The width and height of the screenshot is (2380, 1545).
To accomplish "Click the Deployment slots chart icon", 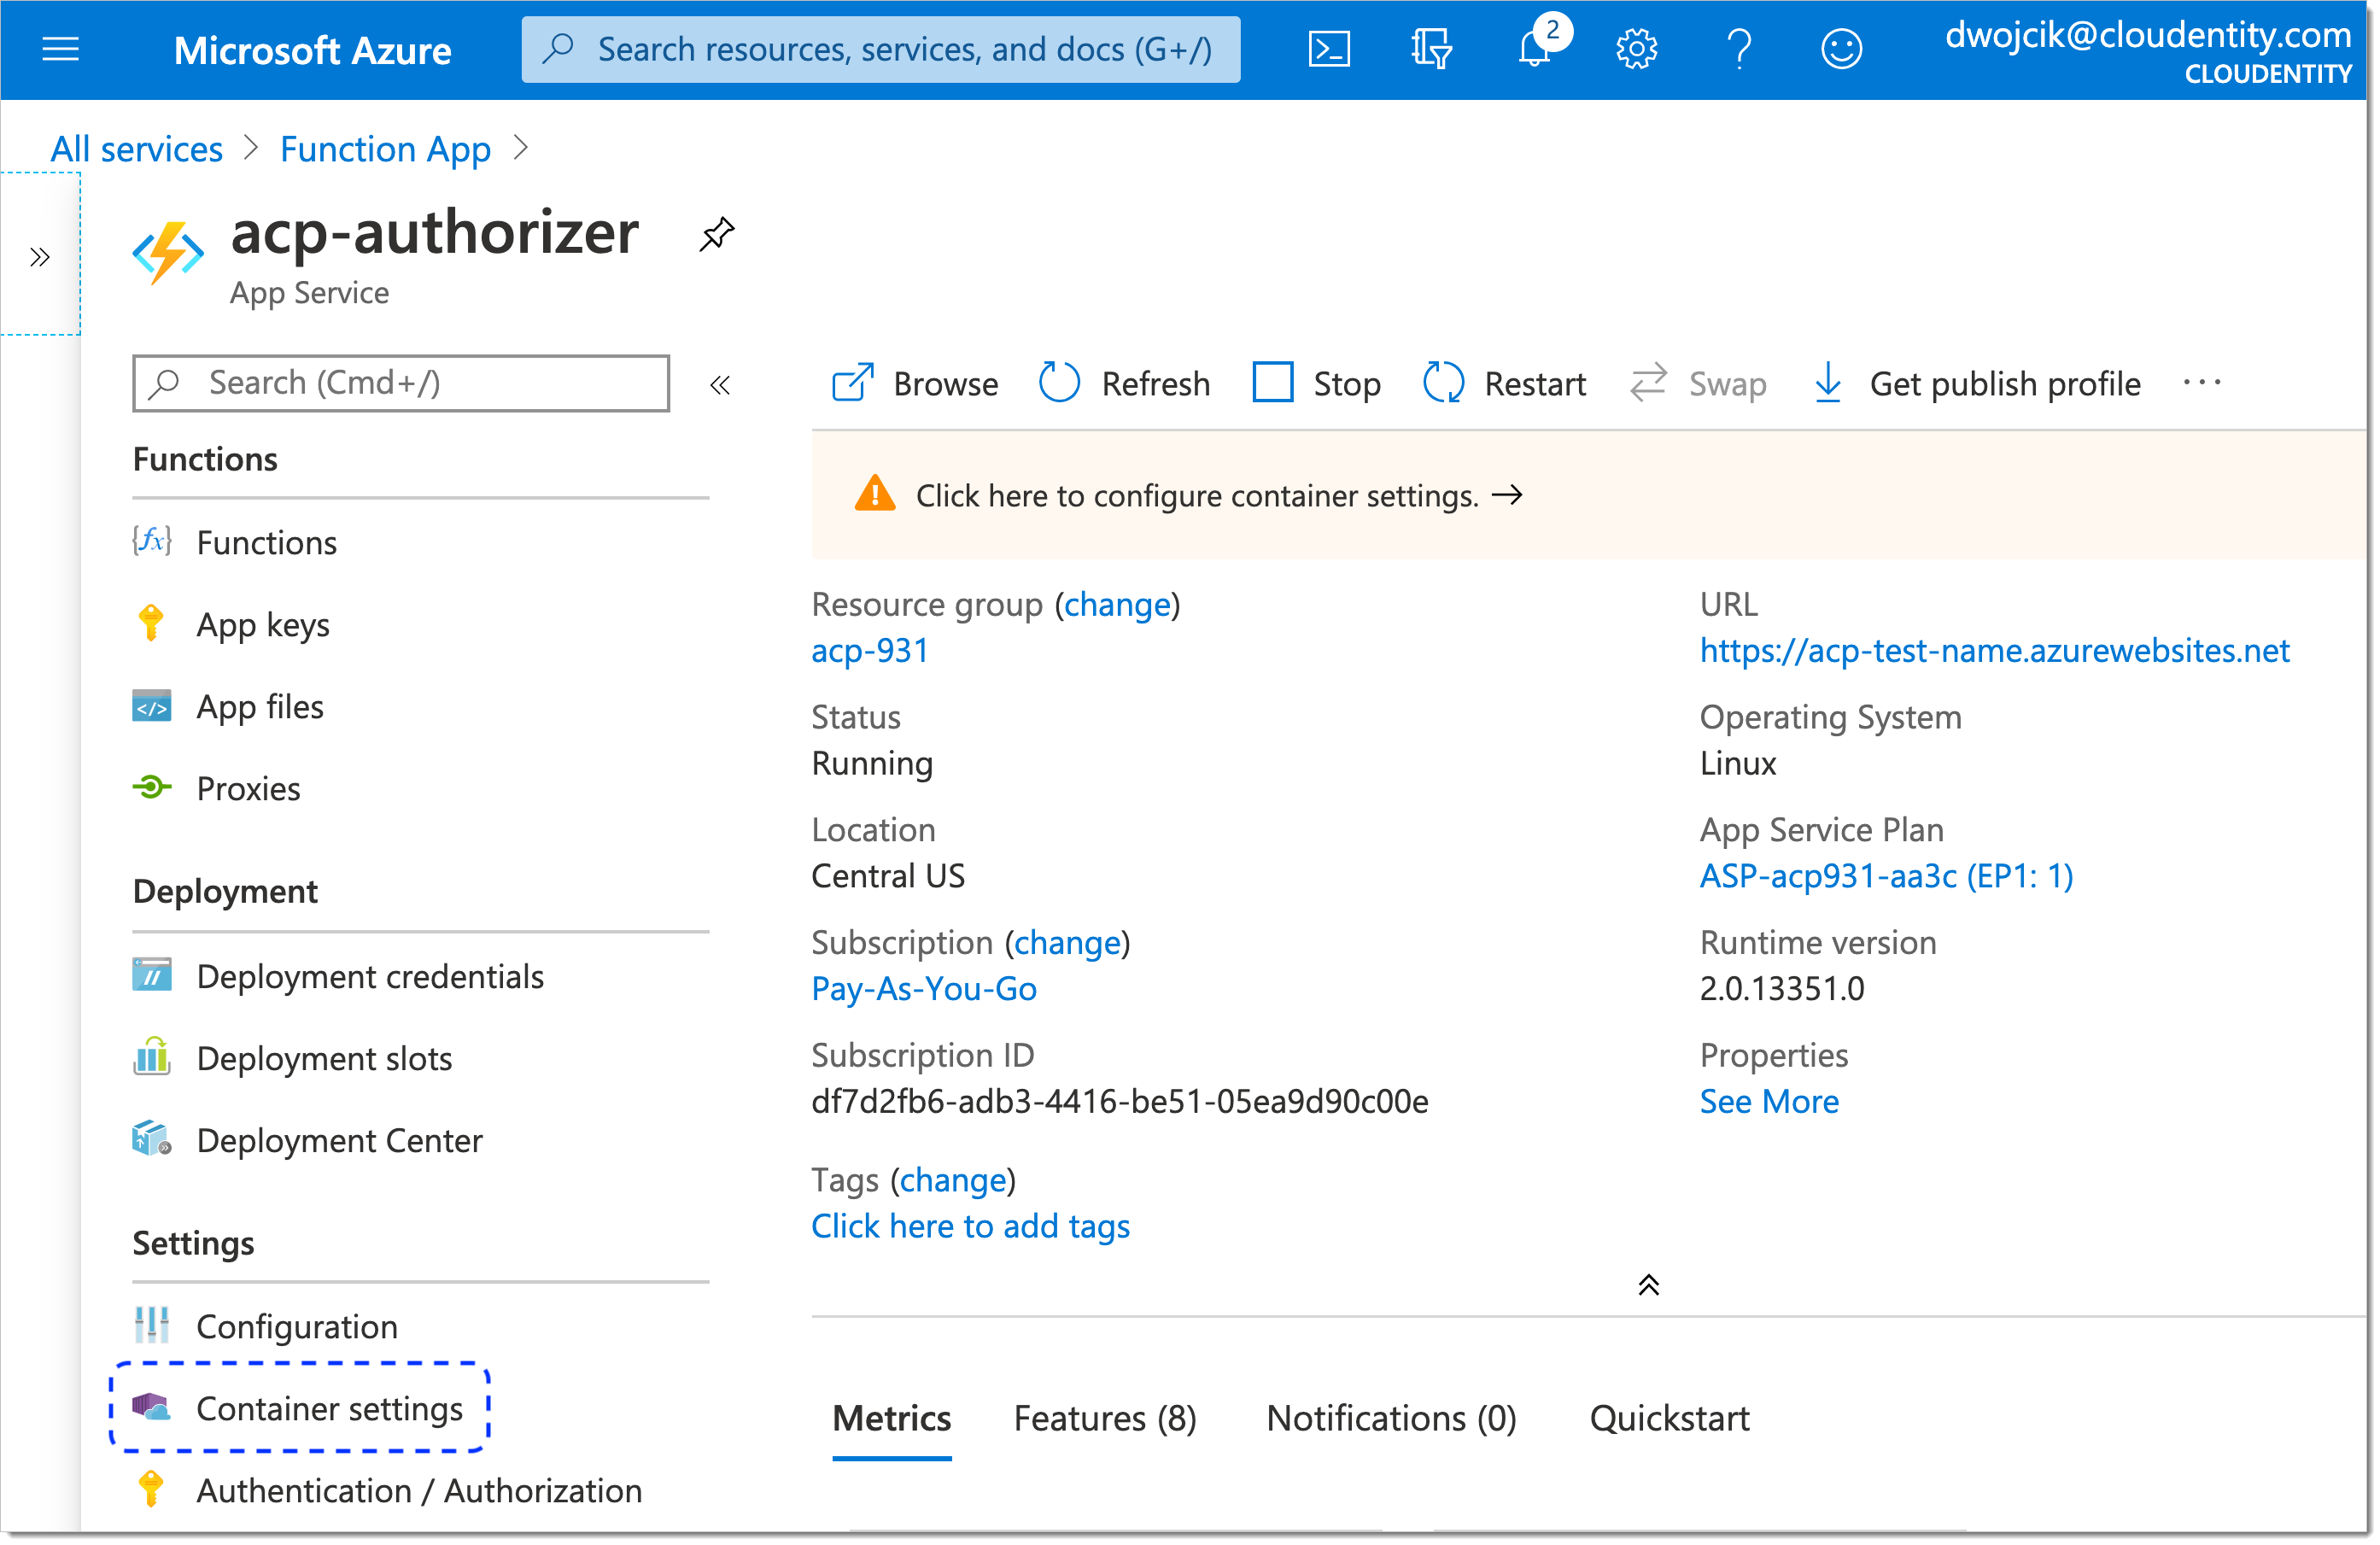I will click(152, 1056).
